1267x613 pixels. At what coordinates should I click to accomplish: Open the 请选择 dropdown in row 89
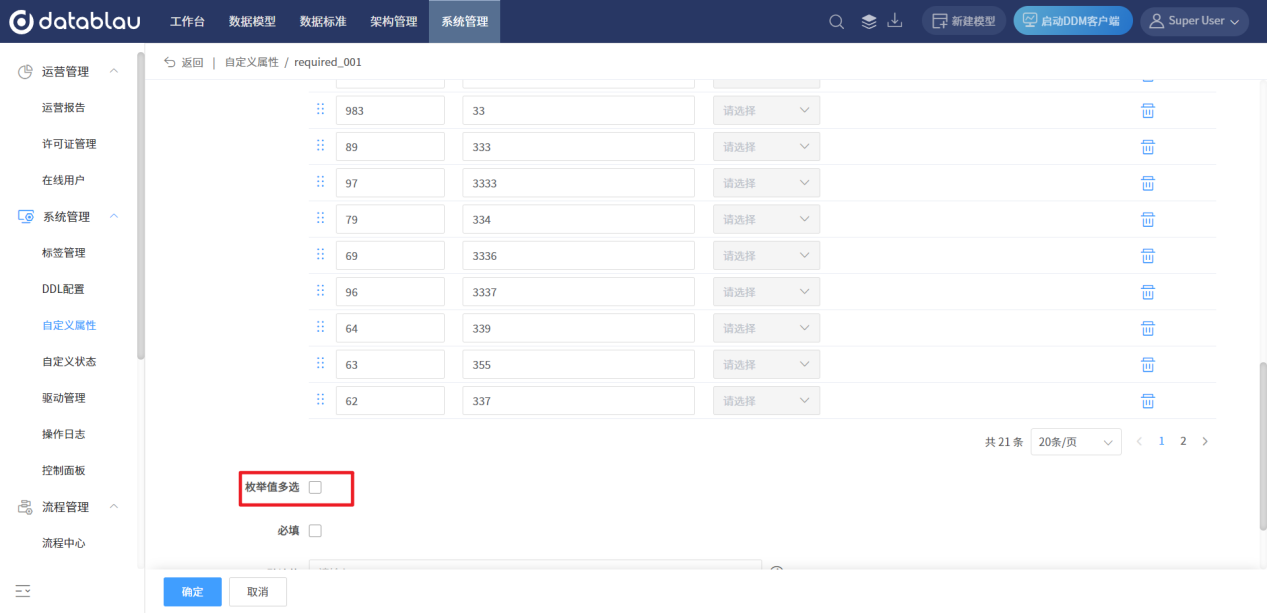pyautogui.click(x=766, y=147)
